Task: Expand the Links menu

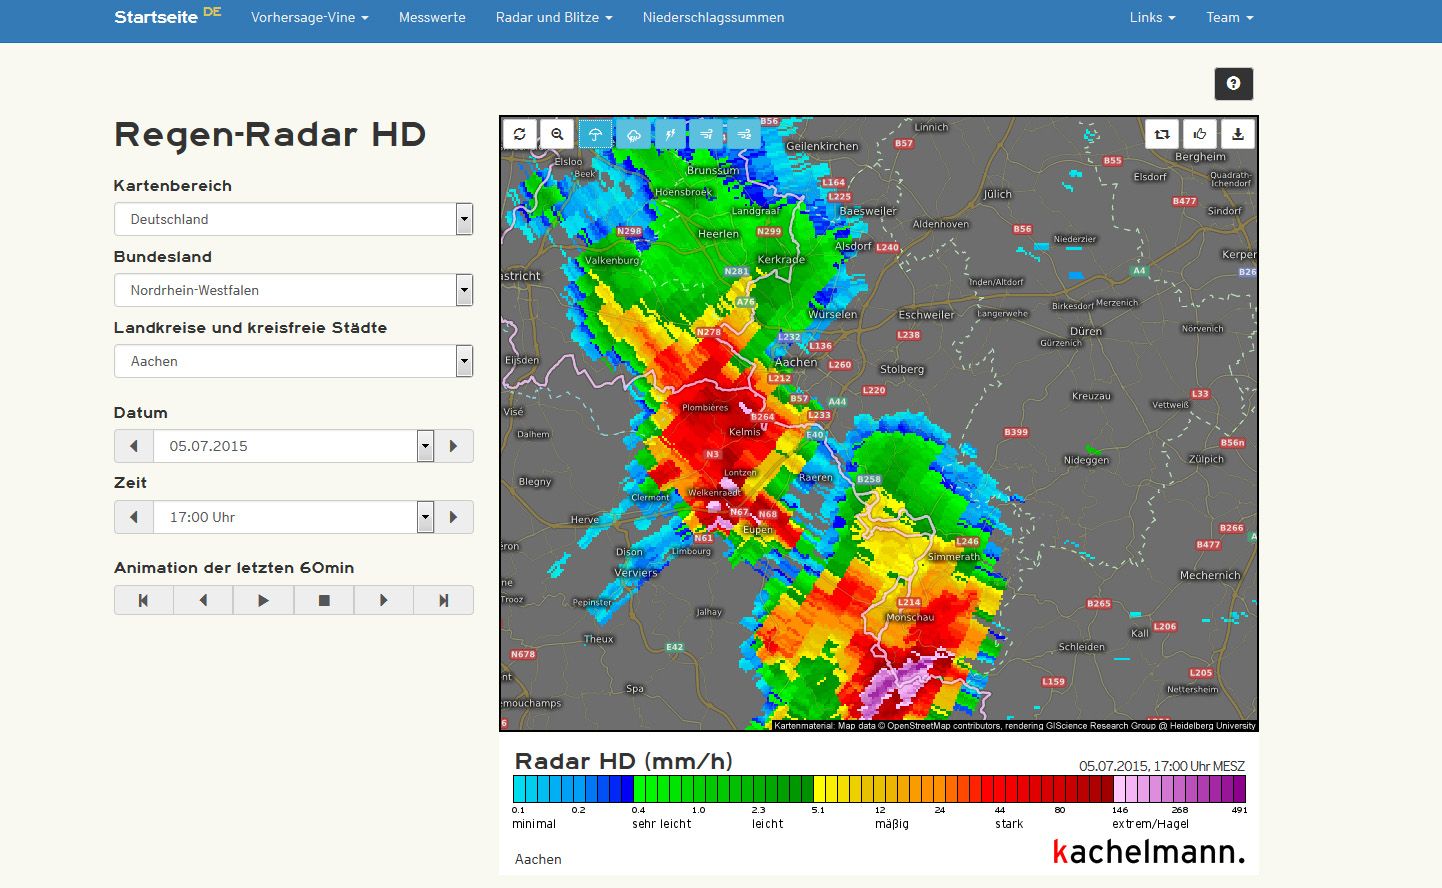Action: [1153, 17]
